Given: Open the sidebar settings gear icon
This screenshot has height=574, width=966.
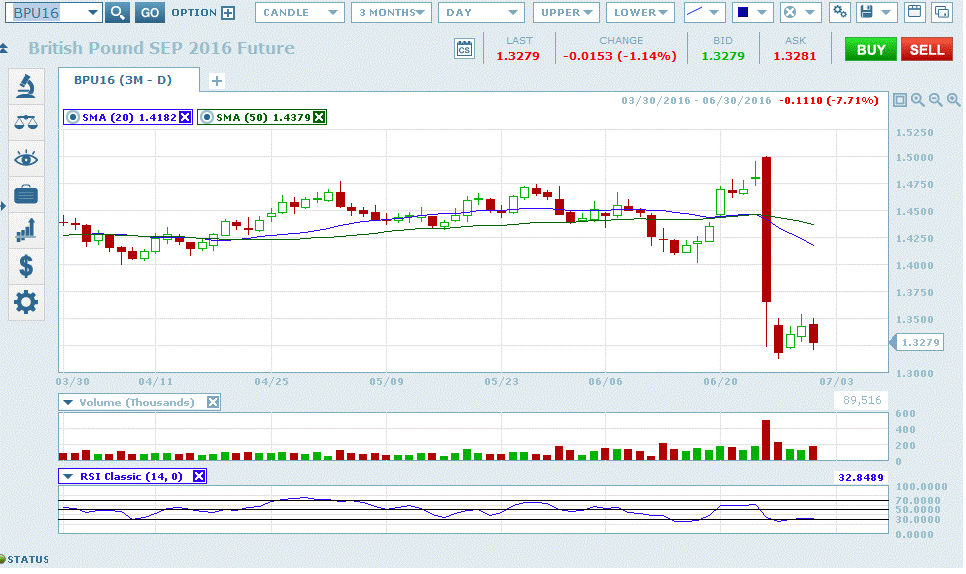Looking at the screenshot, I should (x=26, y=302).
